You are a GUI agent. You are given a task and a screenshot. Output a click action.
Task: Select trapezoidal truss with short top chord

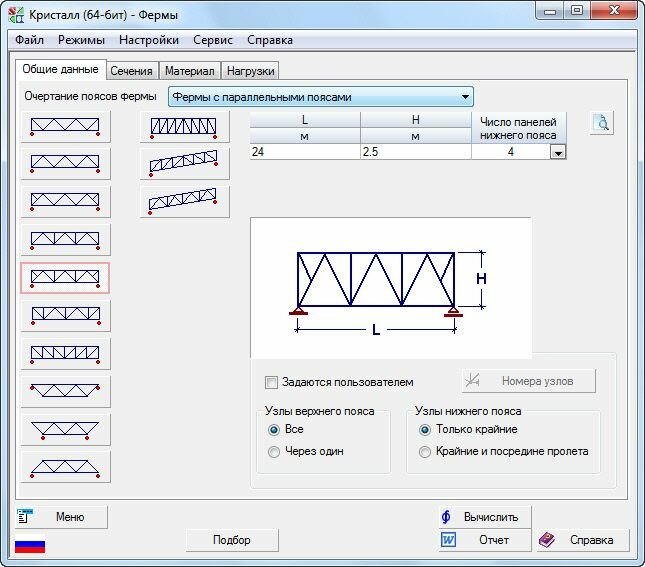[65, 467]
